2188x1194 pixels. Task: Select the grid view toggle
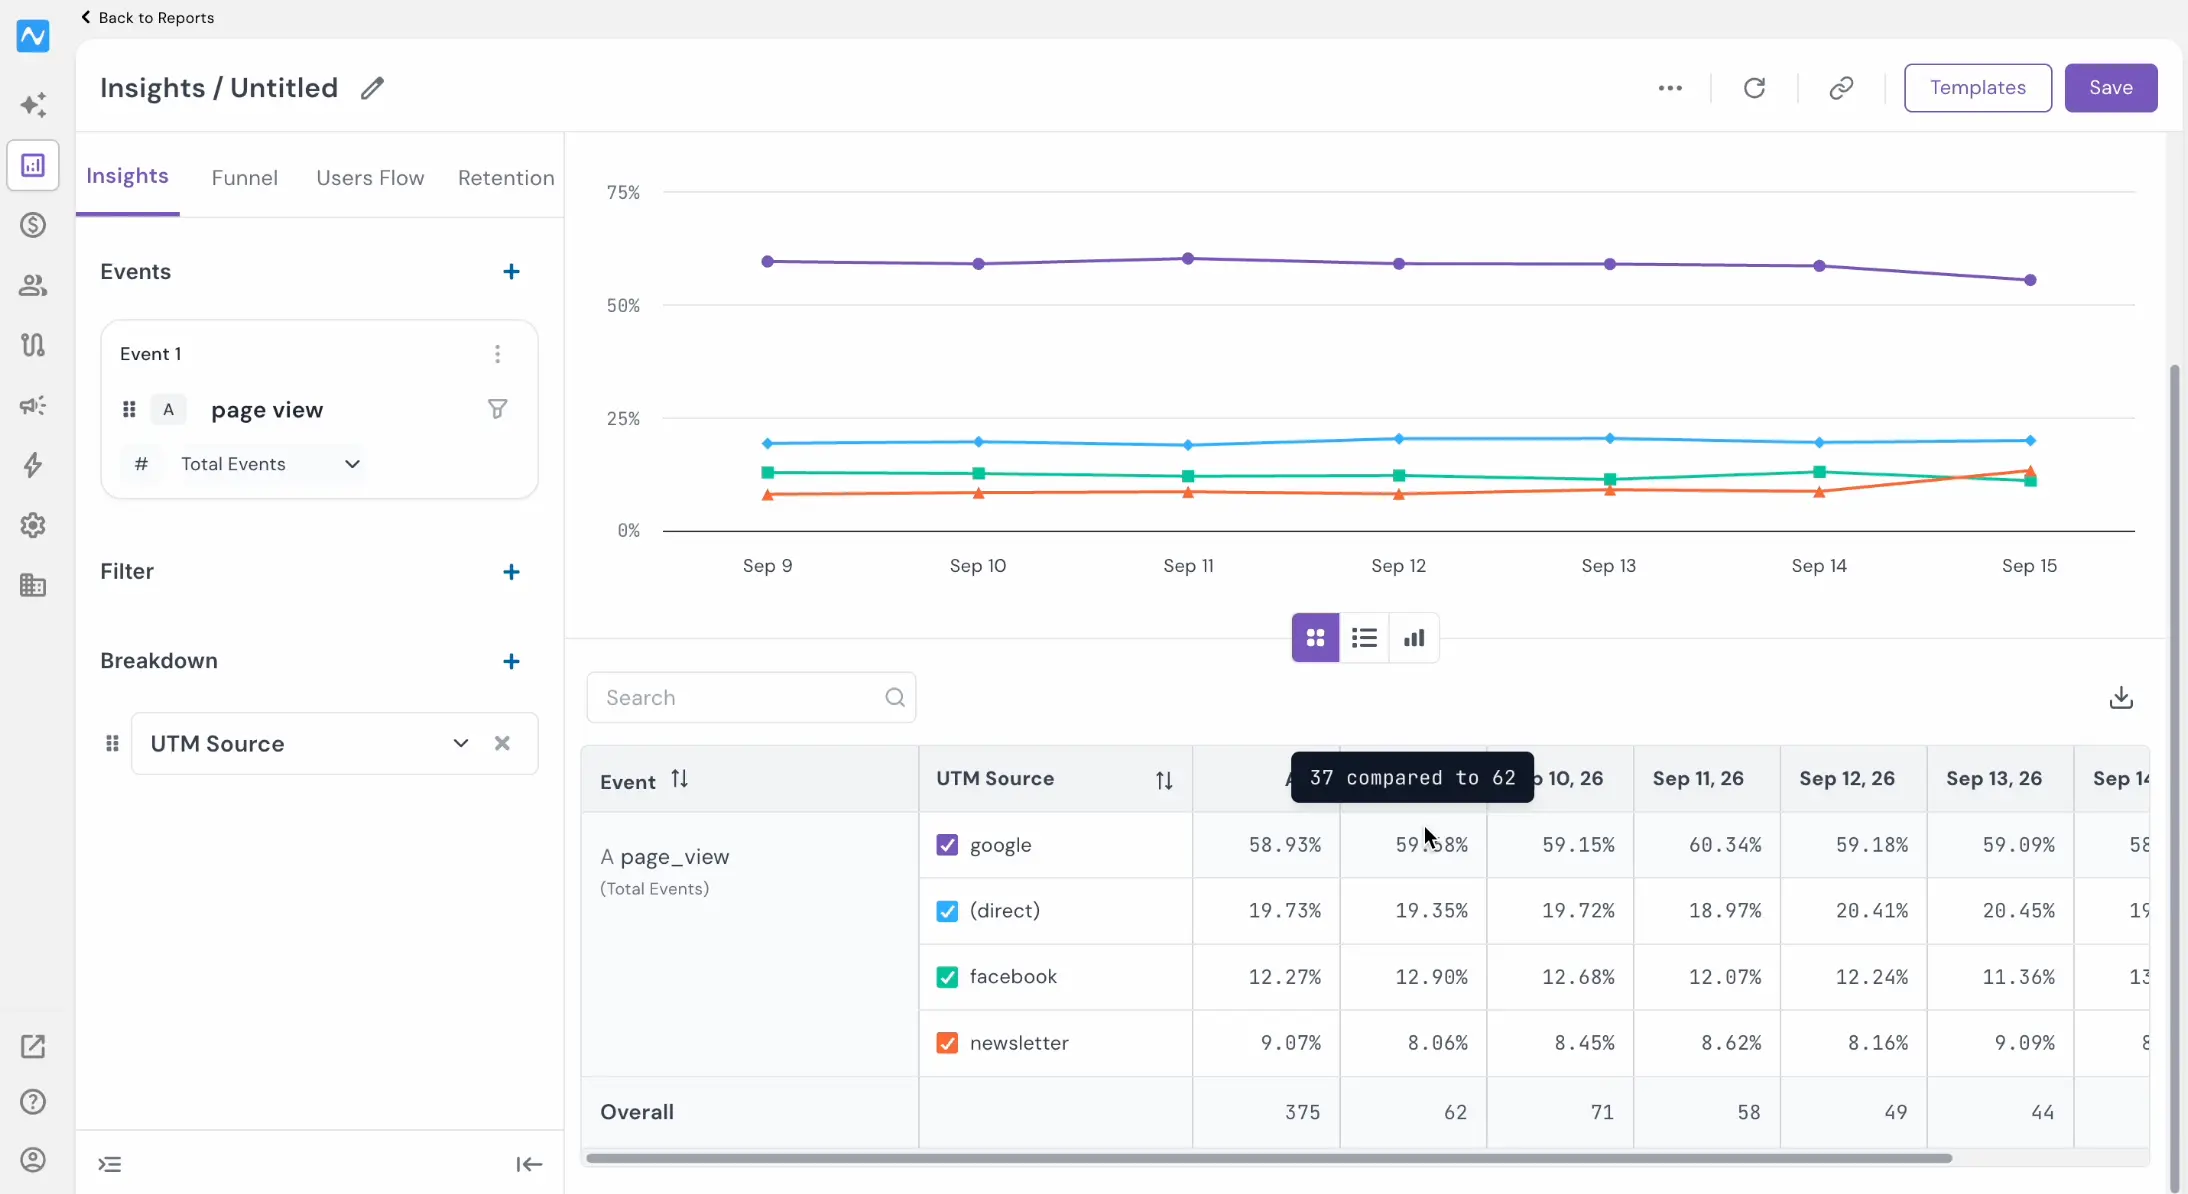pos(1315,638)
